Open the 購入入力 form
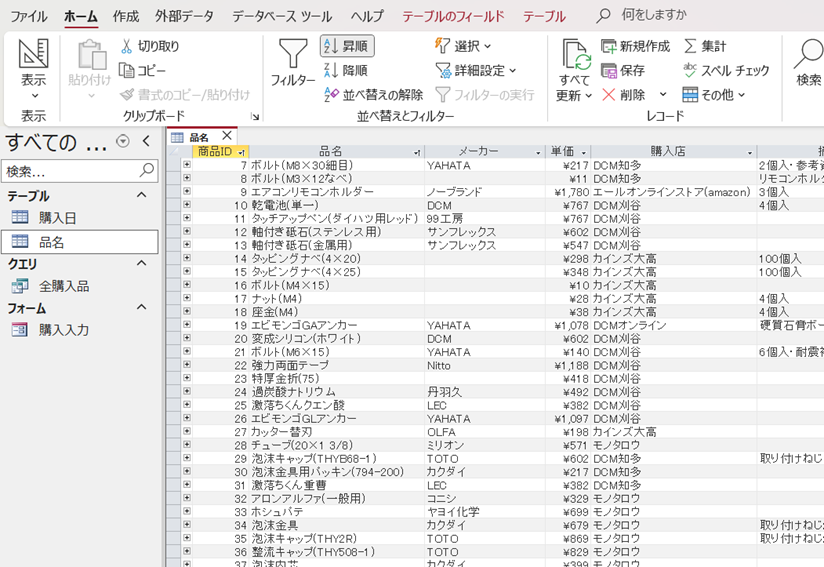This screenshot has height=567, width=824. pyautogui.click(x=64, y=330)
